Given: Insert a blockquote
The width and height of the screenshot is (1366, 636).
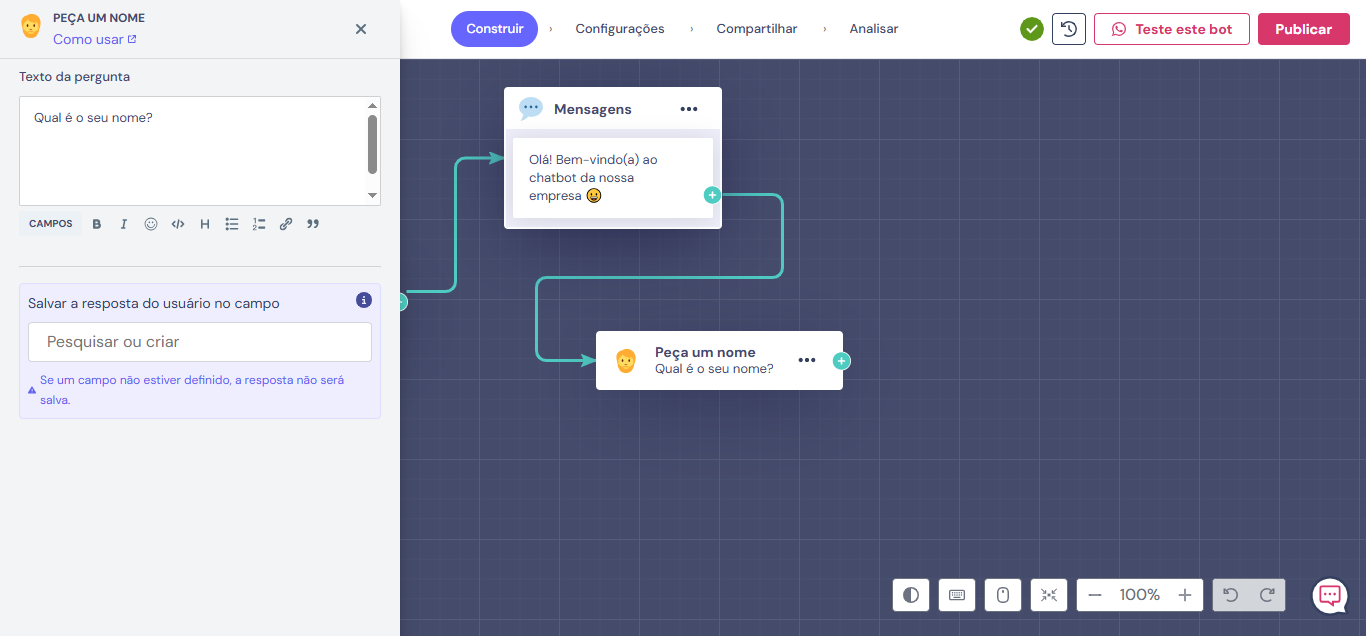Looking at the screenshot, I should coord(313,224).
